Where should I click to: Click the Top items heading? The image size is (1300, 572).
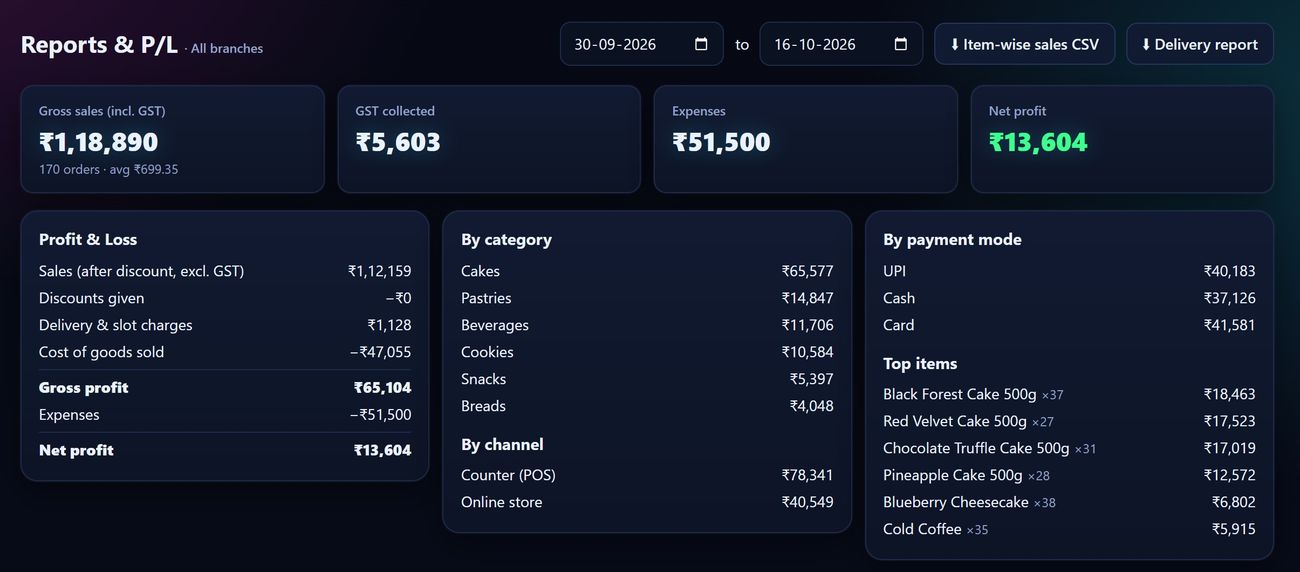coord(920,364)
